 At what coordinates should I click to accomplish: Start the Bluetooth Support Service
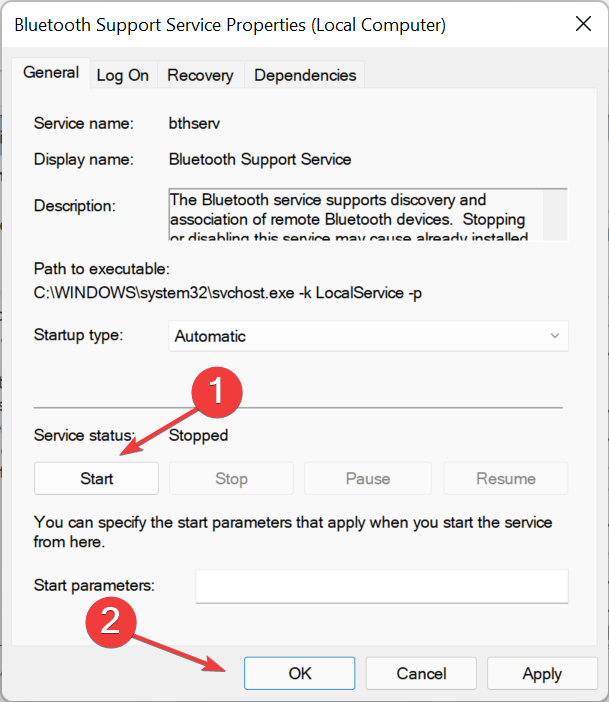(x=96, y=478)
